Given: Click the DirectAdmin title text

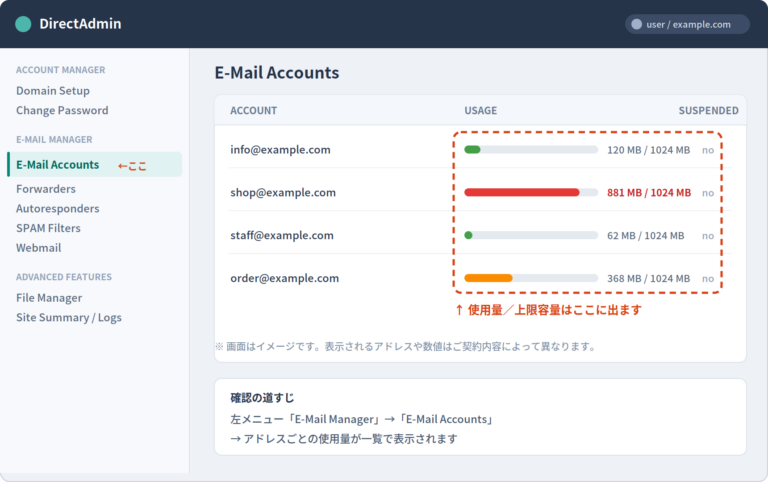Looking at the screenshot, I should 80,24.
